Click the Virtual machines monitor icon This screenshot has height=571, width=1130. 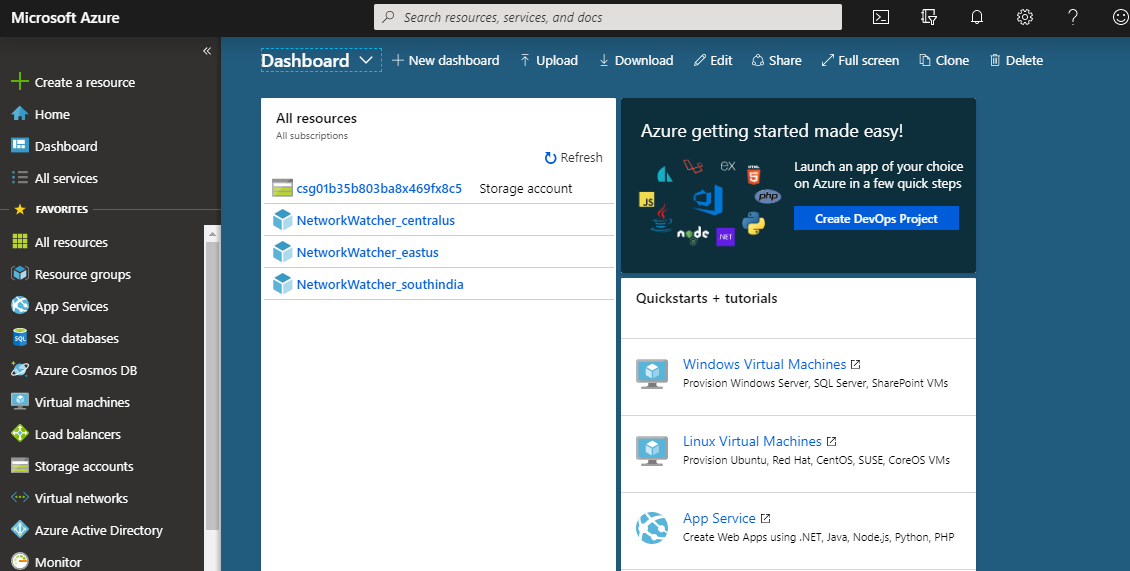(19, 402)
